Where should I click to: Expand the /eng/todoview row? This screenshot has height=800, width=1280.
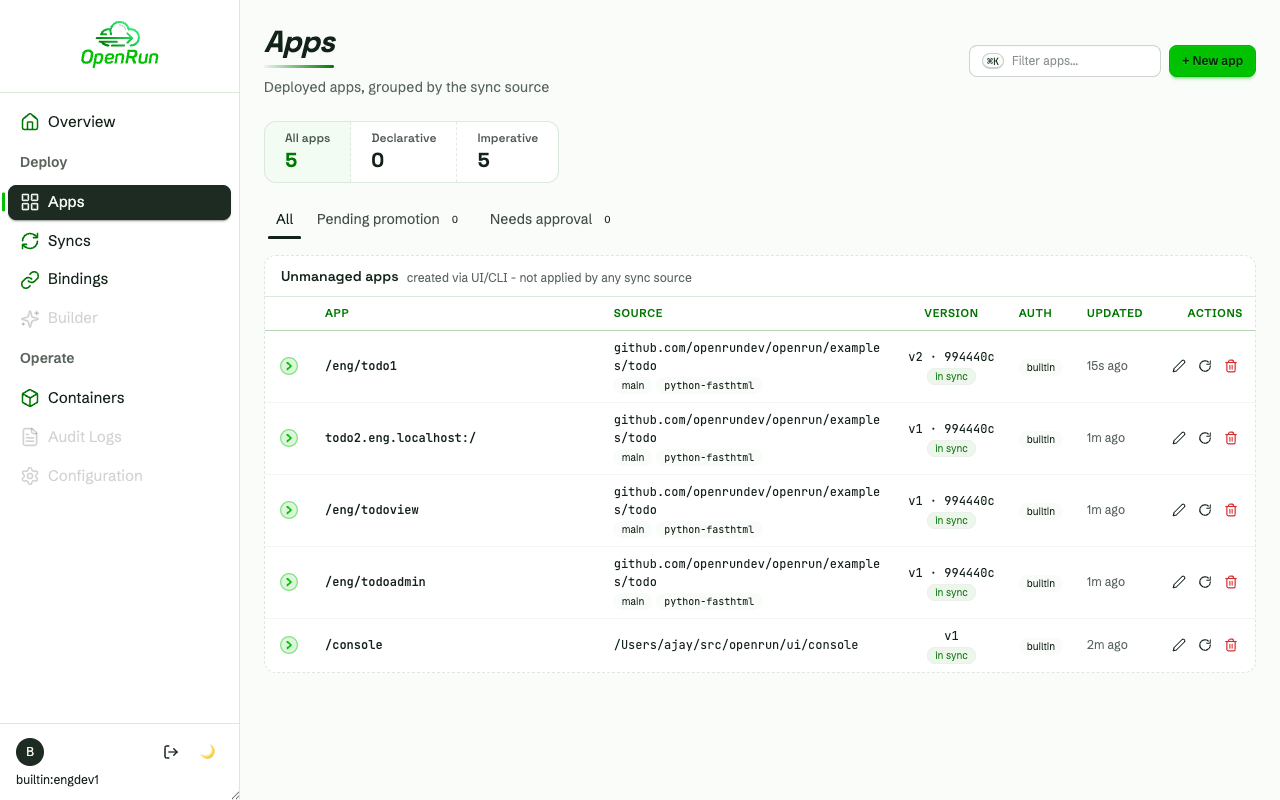coord(289,510)
